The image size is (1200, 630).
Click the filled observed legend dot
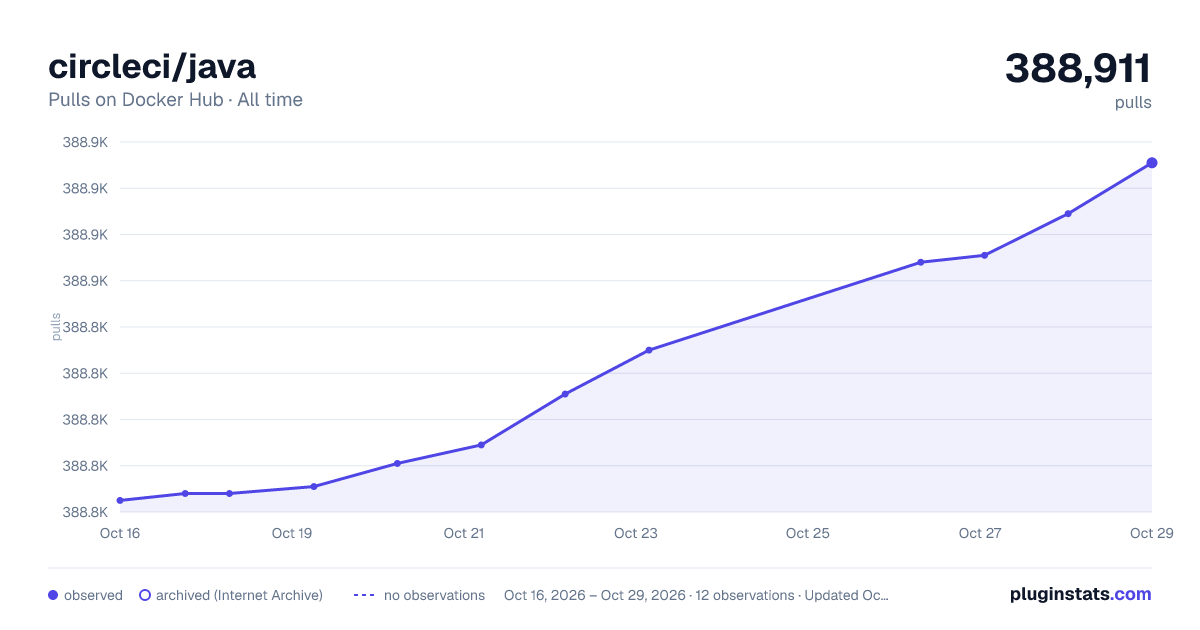pyautogui.click(x=53, y=595)
